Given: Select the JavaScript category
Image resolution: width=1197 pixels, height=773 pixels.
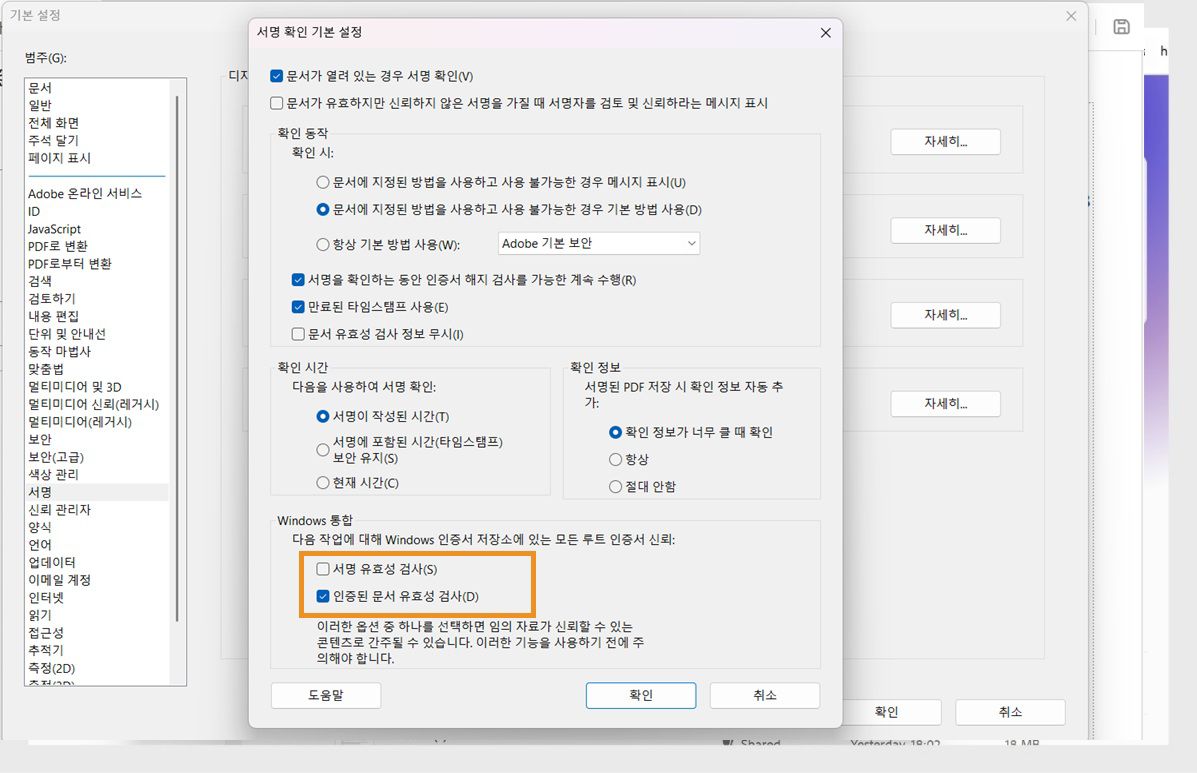Looking at the screenshot, I should 54,228.
